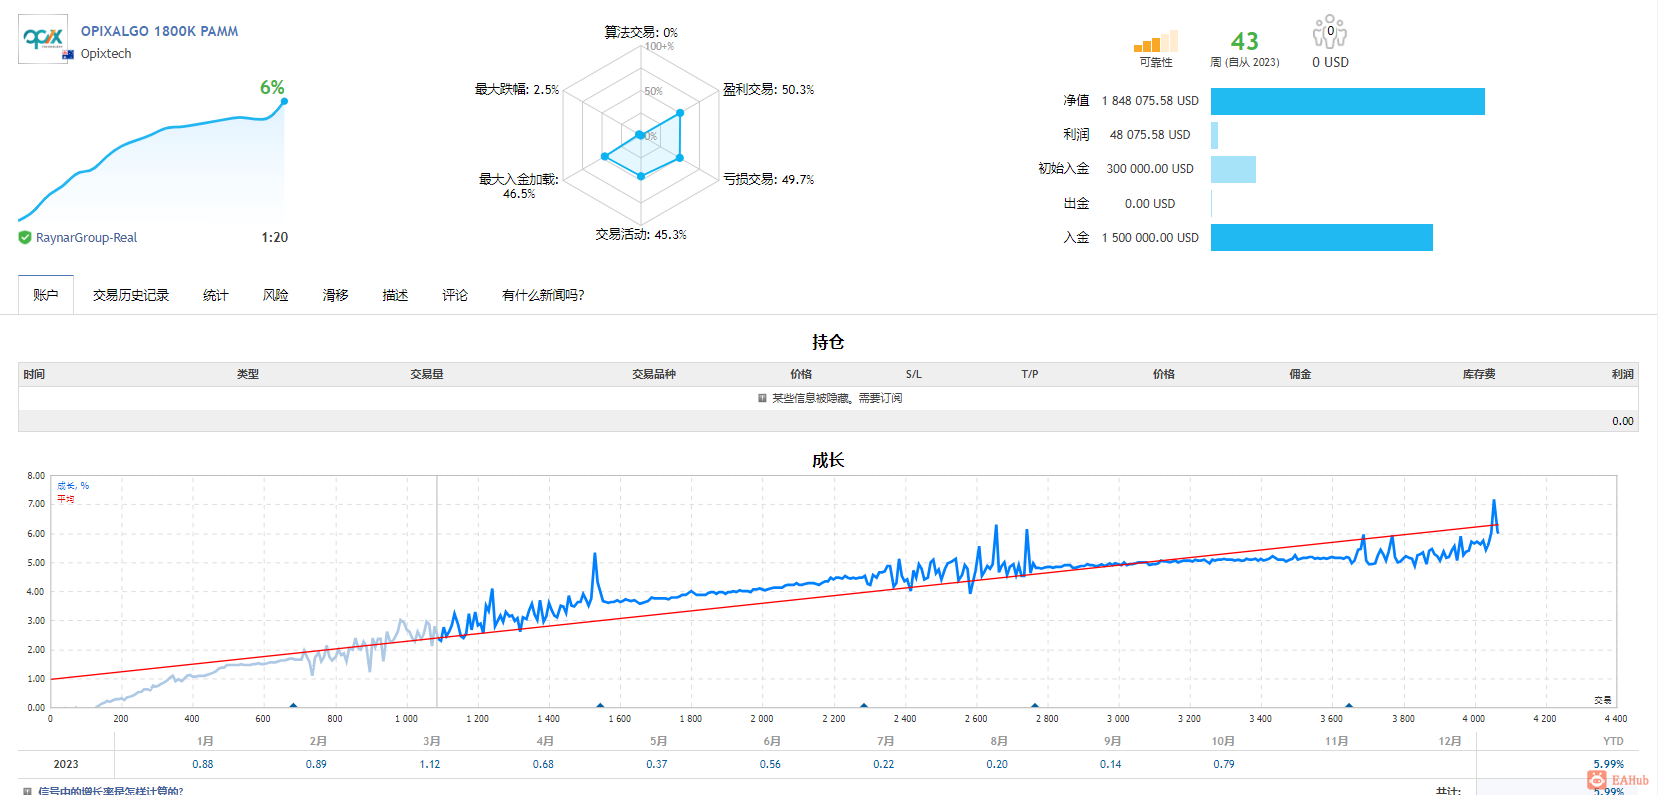Image resolution: width=1658 pixels, height=795 pixels.
Task: Click the 亏损交易: 49.7% radar label
Action: coord(768,179)
